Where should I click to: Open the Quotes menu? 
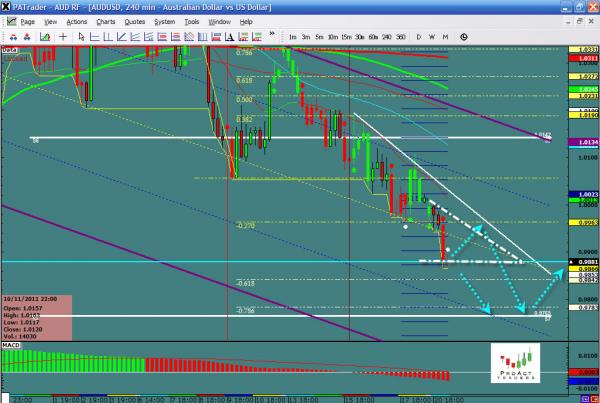(x=134, y=21)
